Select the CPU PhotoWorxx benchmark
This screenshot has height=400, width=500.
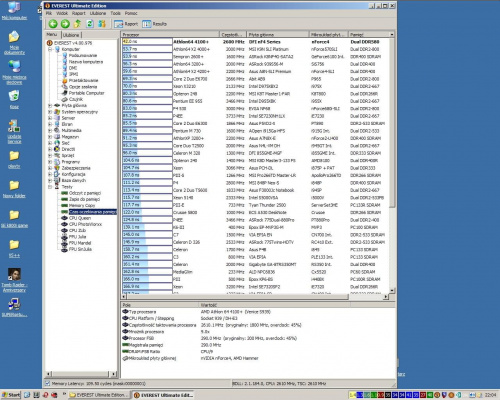85,224
